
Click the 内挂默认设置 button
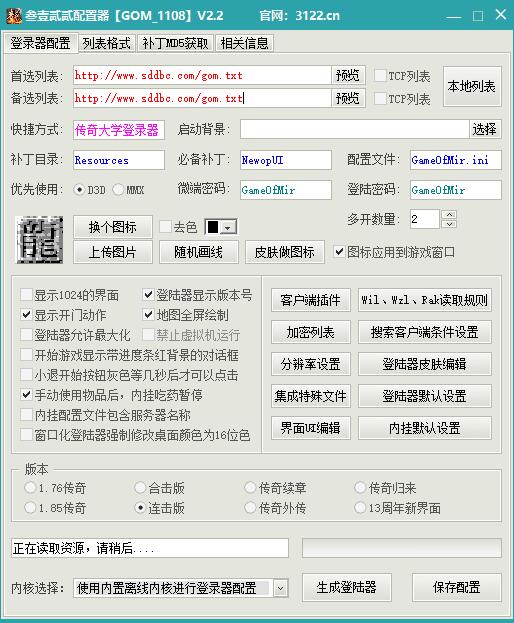(425, 428)
